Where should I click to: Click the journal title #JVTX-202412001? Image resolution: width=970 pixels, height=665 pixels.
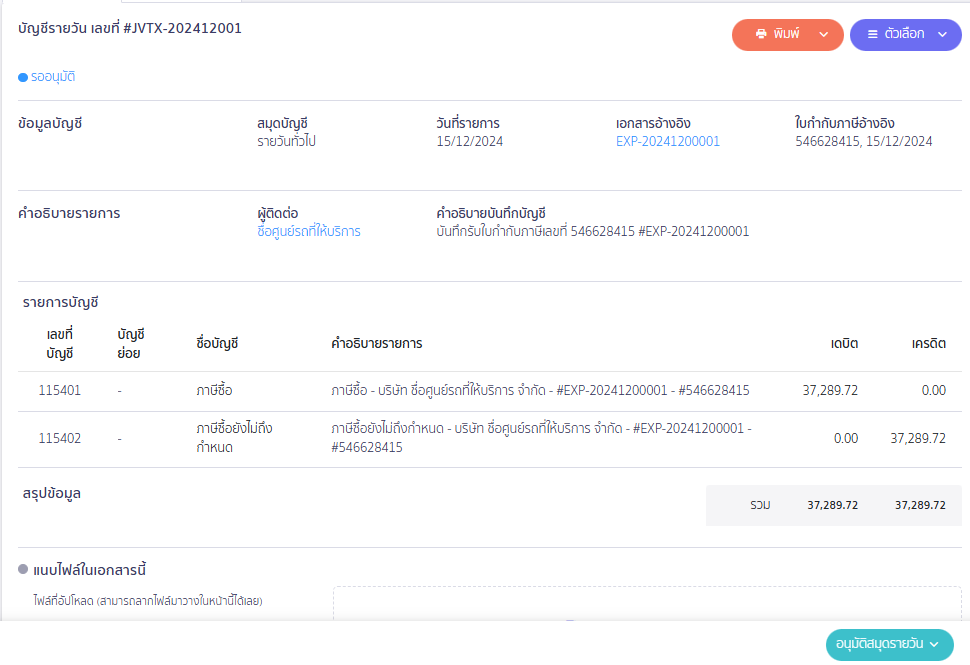pyautogui.click(x=130, y=29)
